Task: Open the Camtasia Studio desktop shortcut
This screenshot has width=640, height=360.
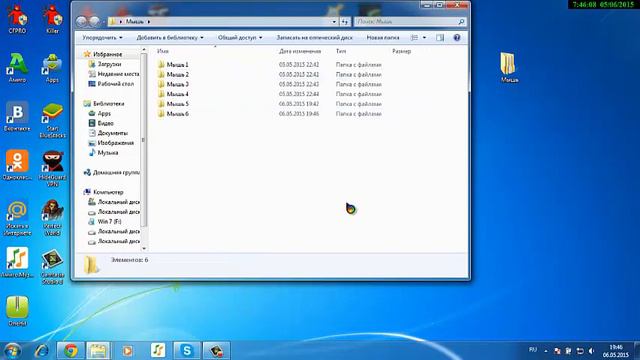Action: [x=53, y=267]
